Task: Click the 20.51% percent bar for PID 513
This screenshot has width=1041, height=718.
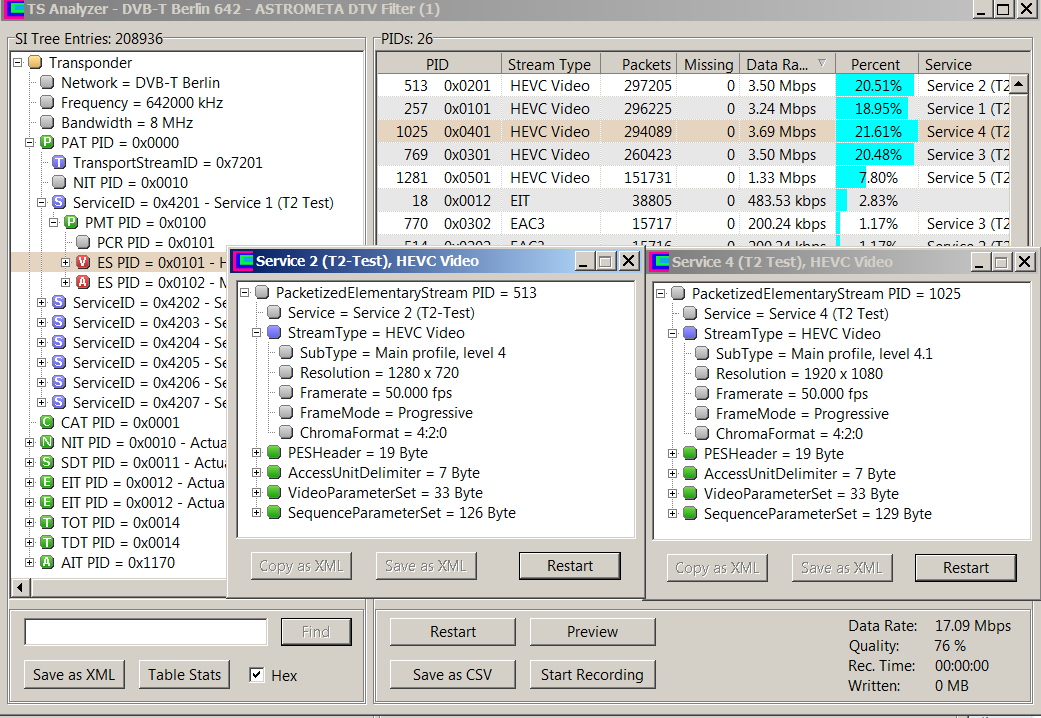Action: point(875,86)
